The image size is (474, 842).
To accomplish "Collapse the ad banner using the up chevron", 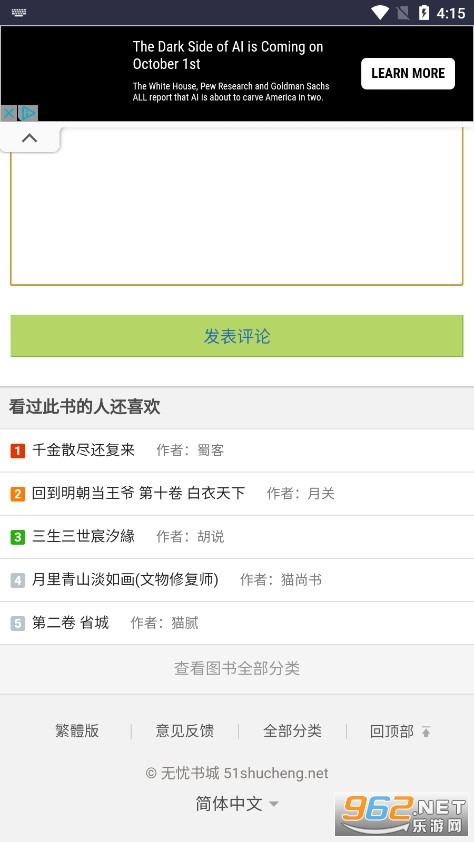I will coord(30,139).
